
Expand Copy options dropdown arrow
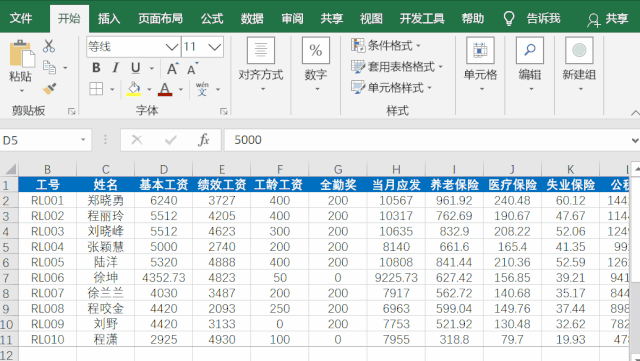(65, 68)
